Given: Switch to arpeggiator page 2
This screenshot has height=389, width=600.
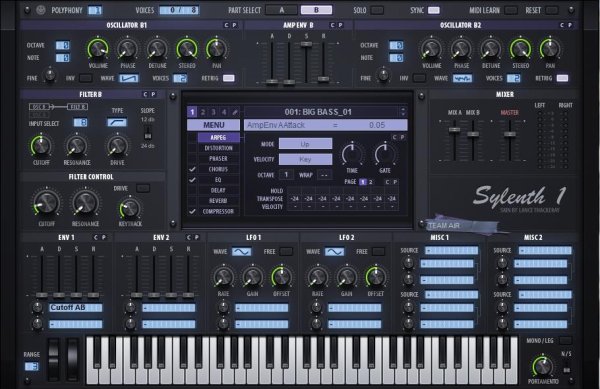Looking at the screenshot, I should (370, 182).
